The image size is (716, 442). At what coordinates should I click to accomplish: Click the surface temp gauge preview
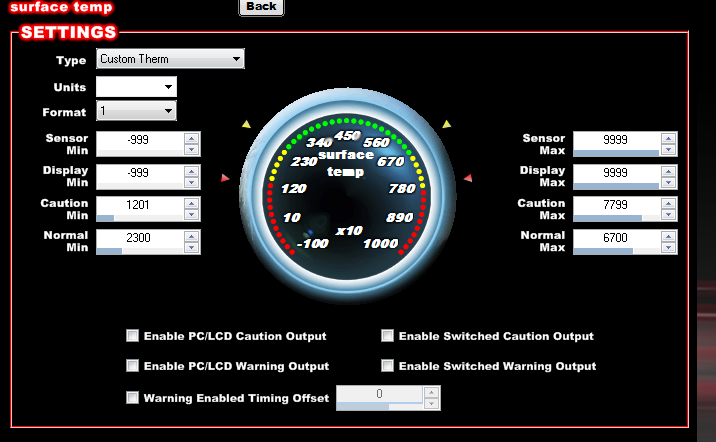[x=347, y=189]
